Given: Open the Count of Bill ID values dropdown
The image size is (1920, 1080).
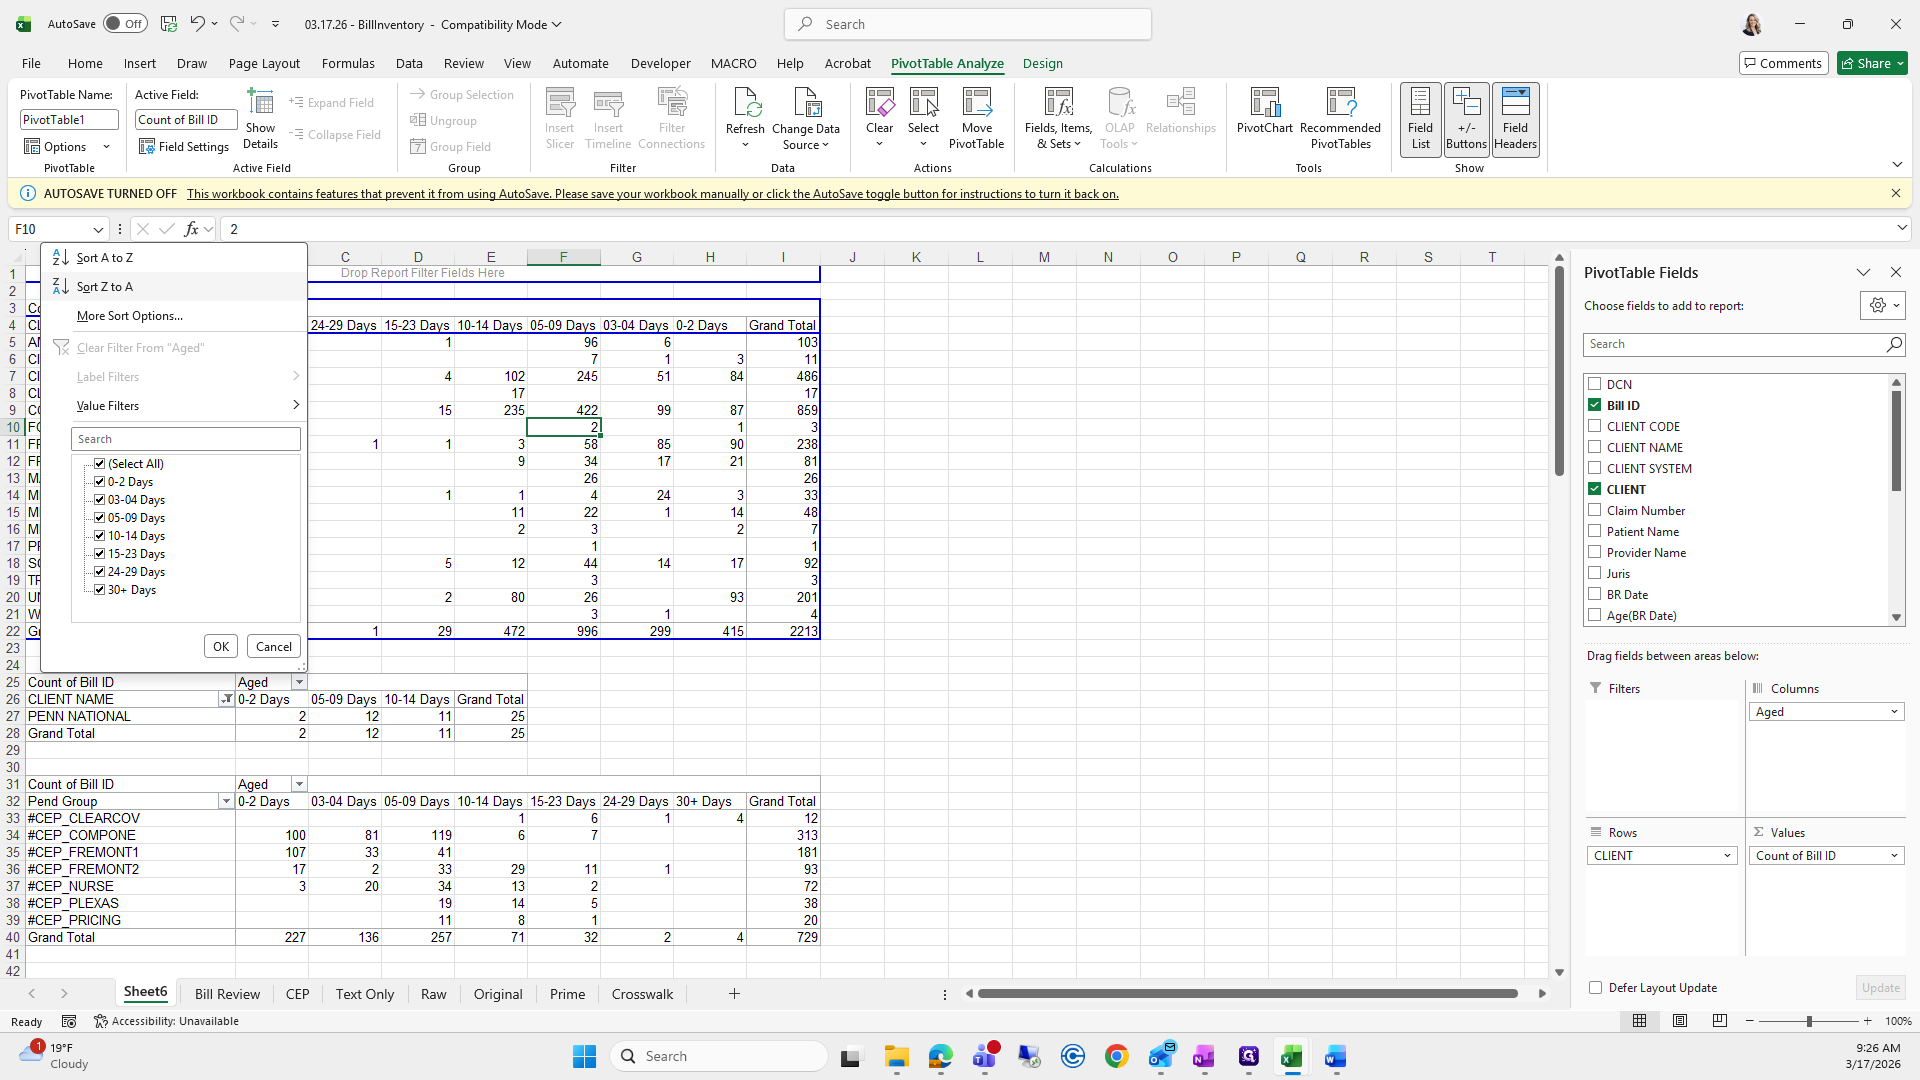Looking at the screenshot, I should pos(1893,856).
